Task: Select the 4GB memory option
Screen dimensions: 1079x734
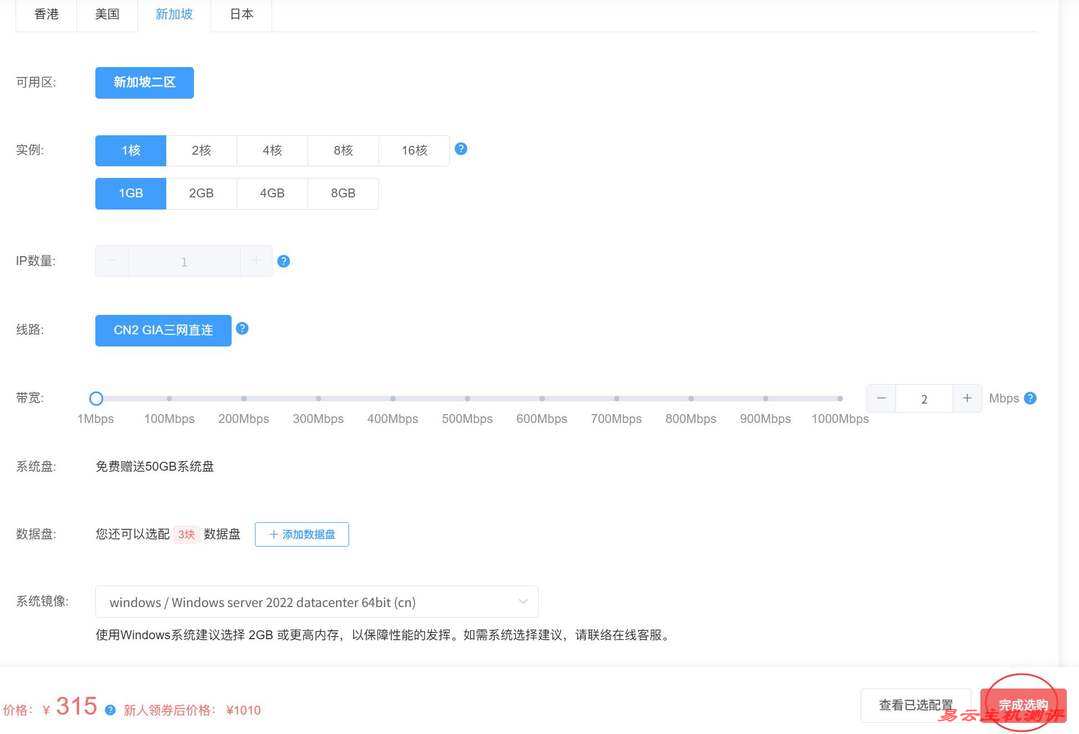Action: (x=271, y=192)
